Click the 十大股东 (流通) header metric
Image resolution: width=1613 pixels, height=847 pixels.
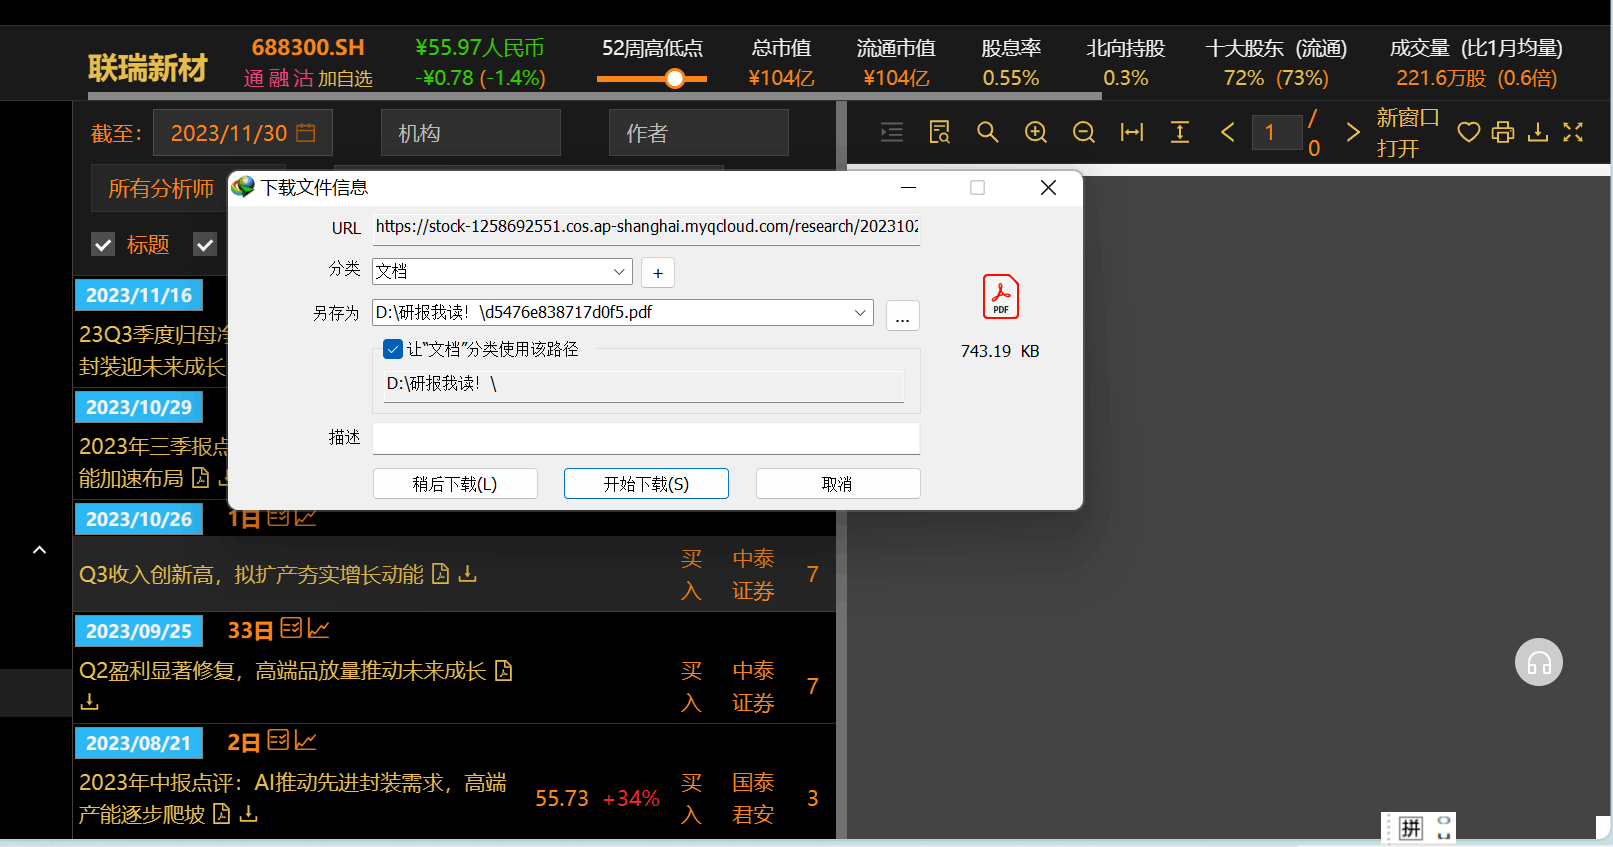point(1276,48)
